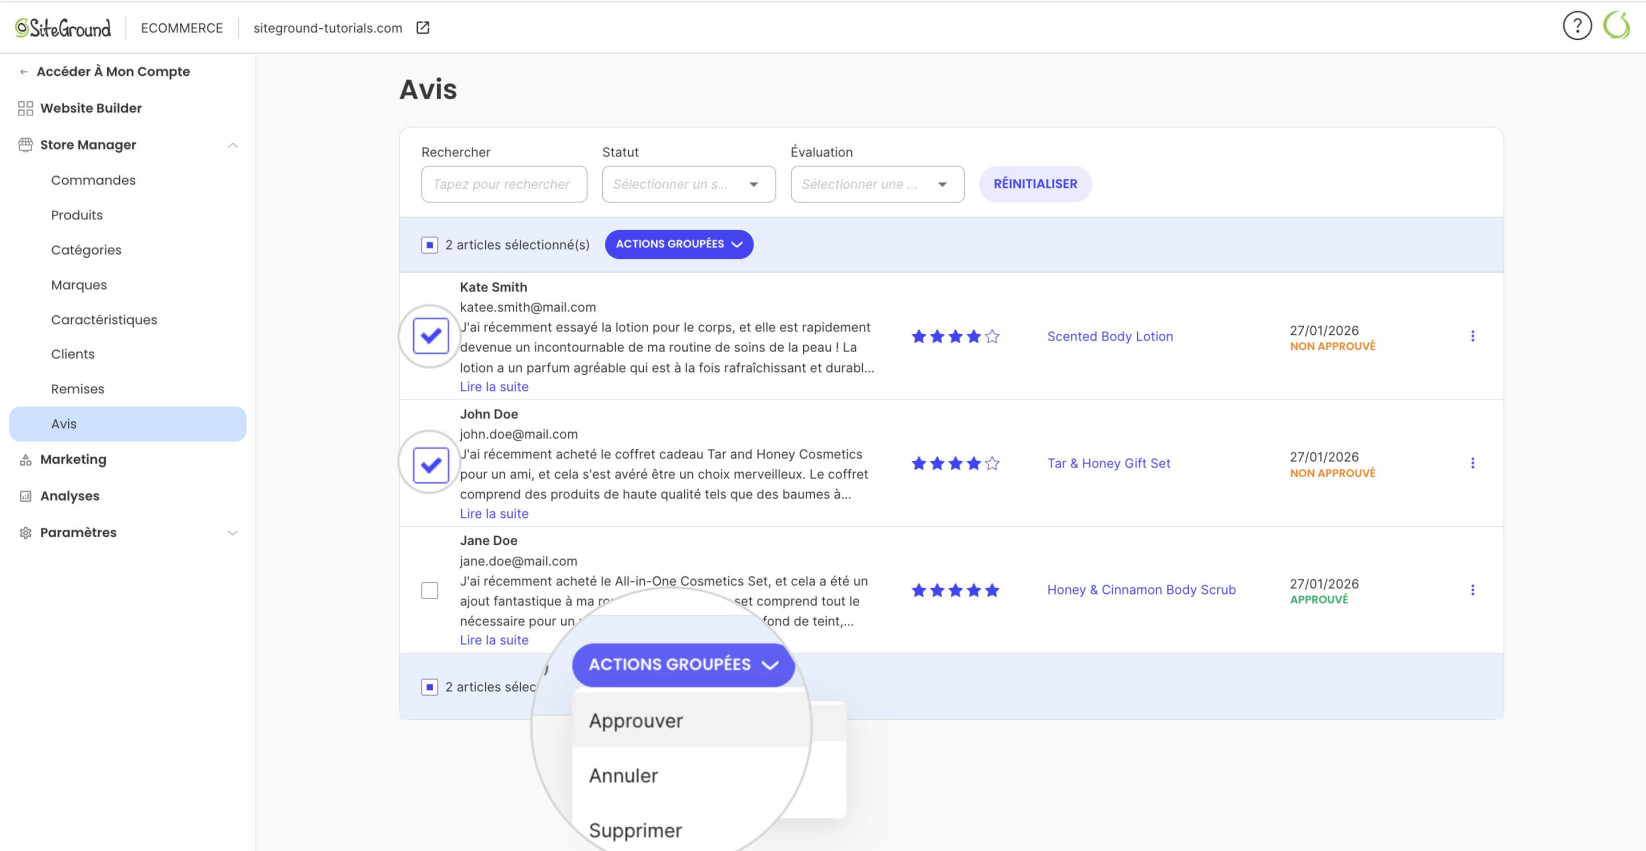This screenshot has width=1646, height=851.
Task: Click the Store Manager shop icon
Action: [26, 145]
